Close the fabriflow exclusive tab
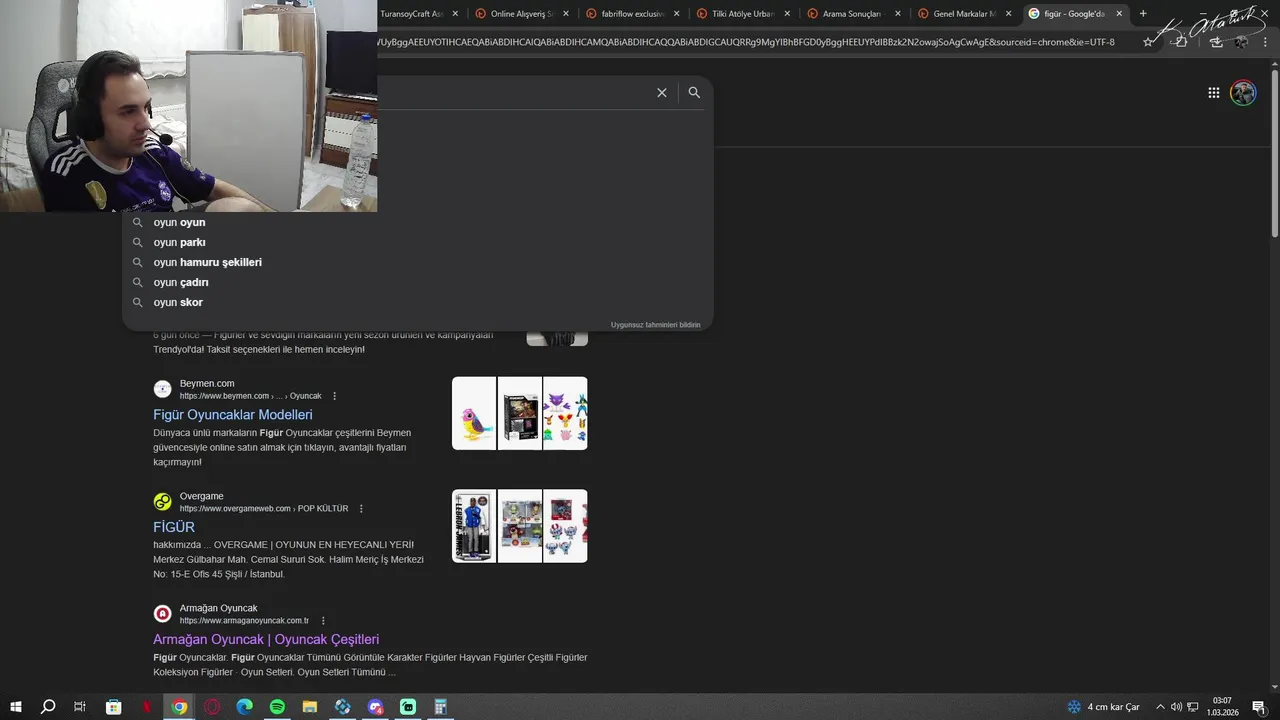Image resolution: width=1280 pixels, height=720 pixels. pos(677,14)
